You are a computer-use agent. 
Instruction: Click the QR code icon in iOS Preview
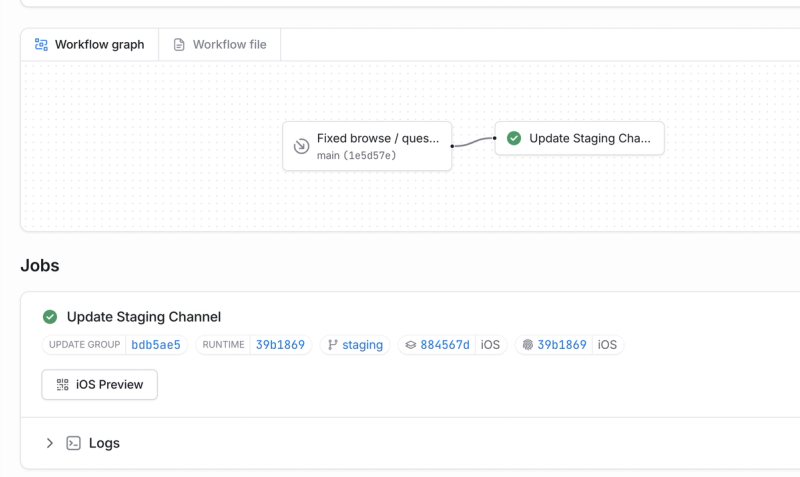[62, 385]
